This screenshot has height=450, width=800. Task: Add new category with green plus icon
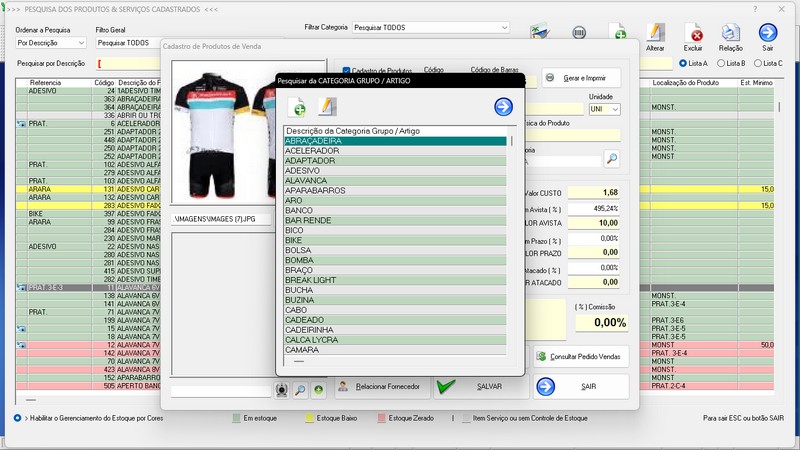297,107
